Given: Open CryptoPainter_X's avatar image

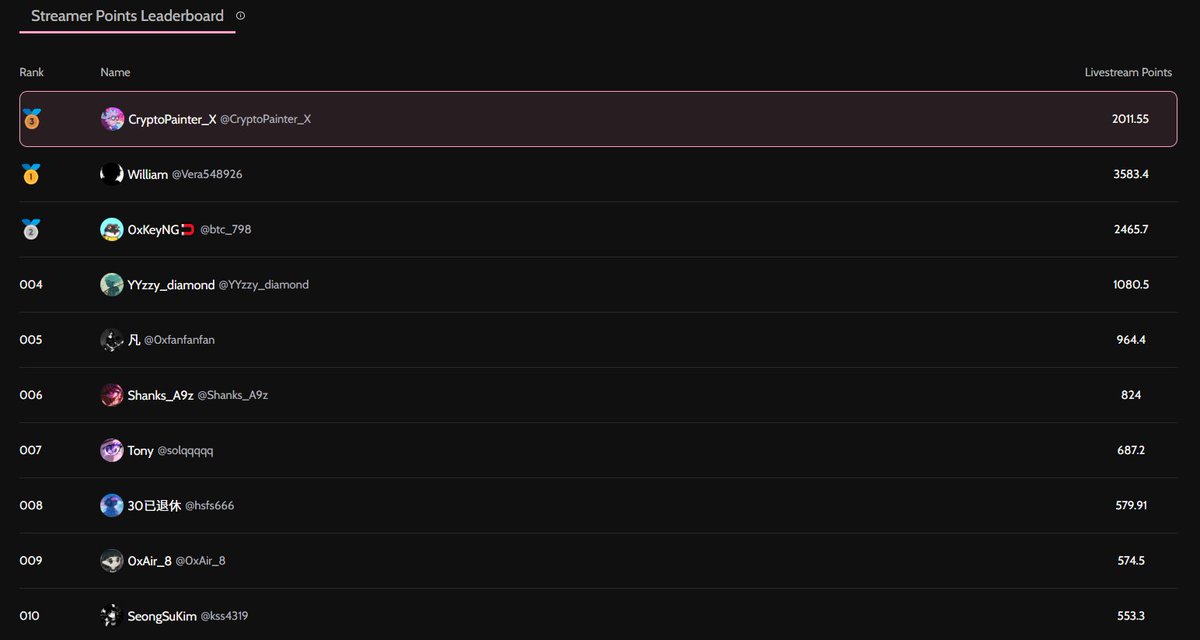Looking at the screenshot, I should coord(112,119).
